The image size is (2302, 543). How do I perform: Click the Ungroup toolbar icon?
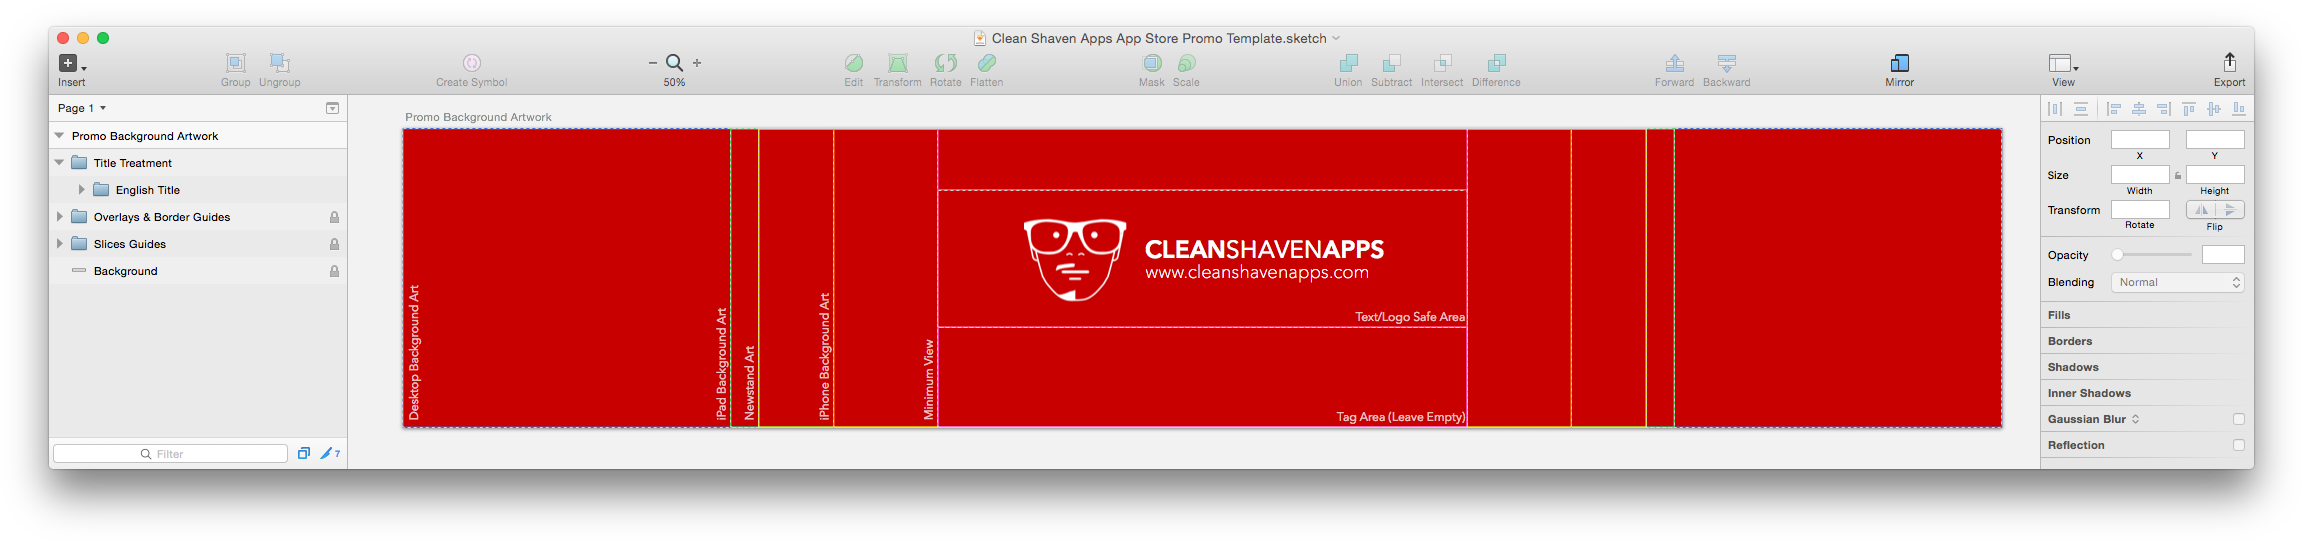click(279, 63)
